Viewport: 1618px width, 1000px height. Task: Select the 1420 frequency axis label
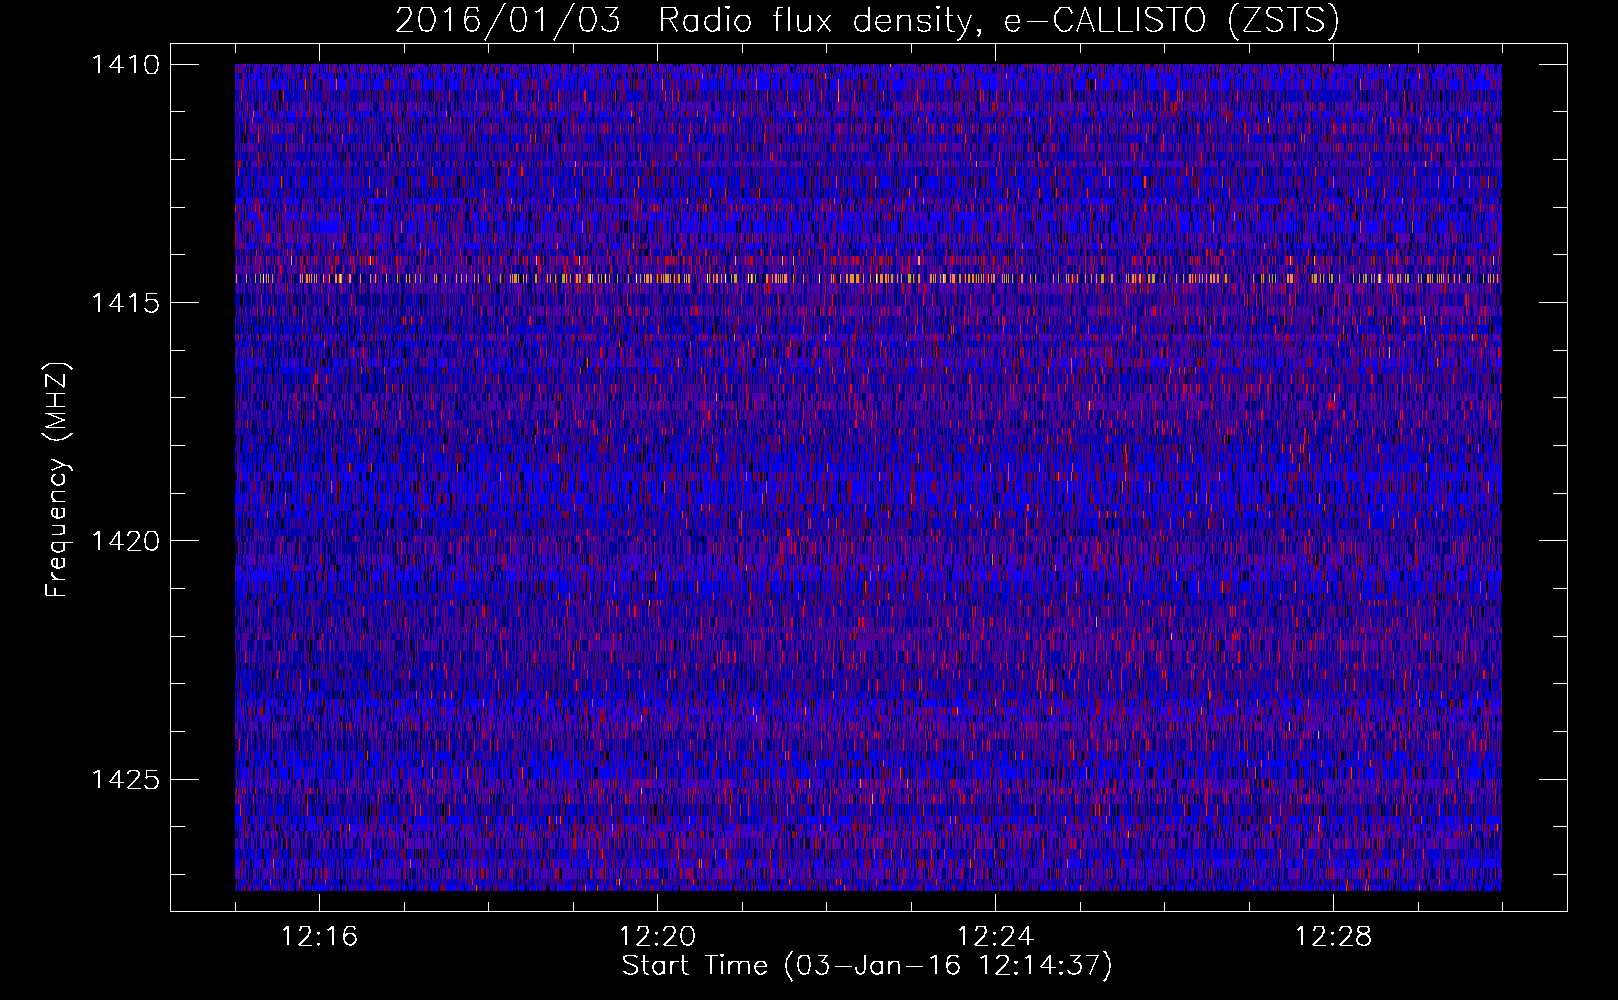pos(125,541)
